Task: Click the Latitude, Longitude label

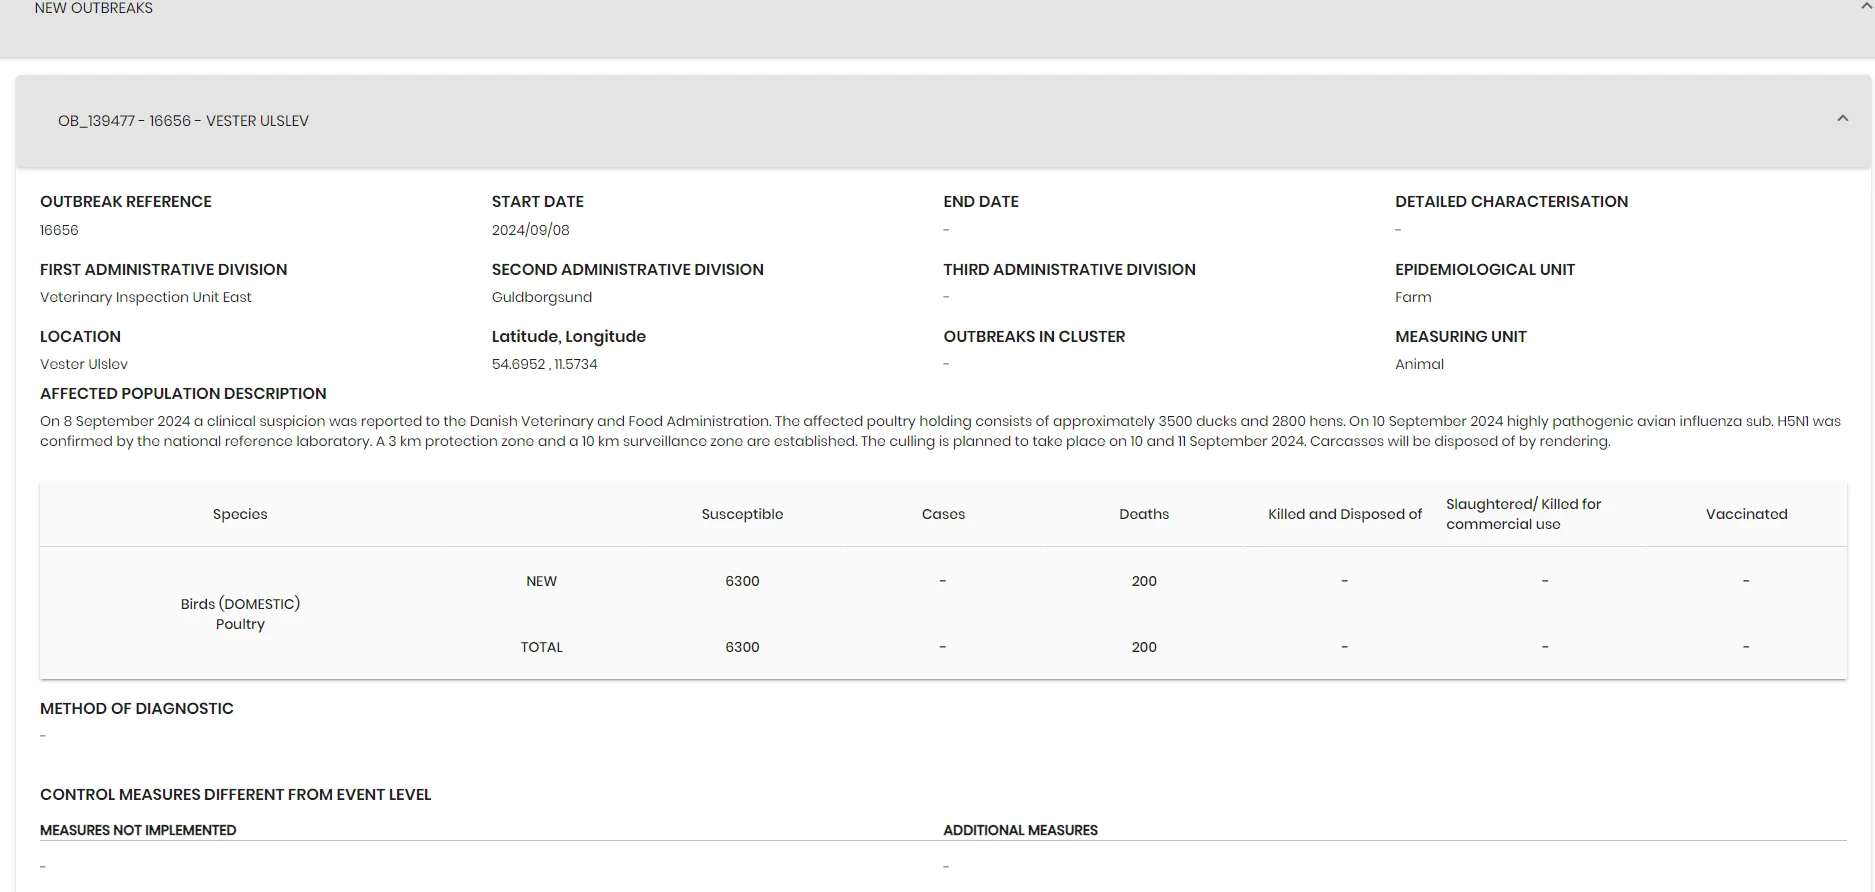Action: coord(568,337)
